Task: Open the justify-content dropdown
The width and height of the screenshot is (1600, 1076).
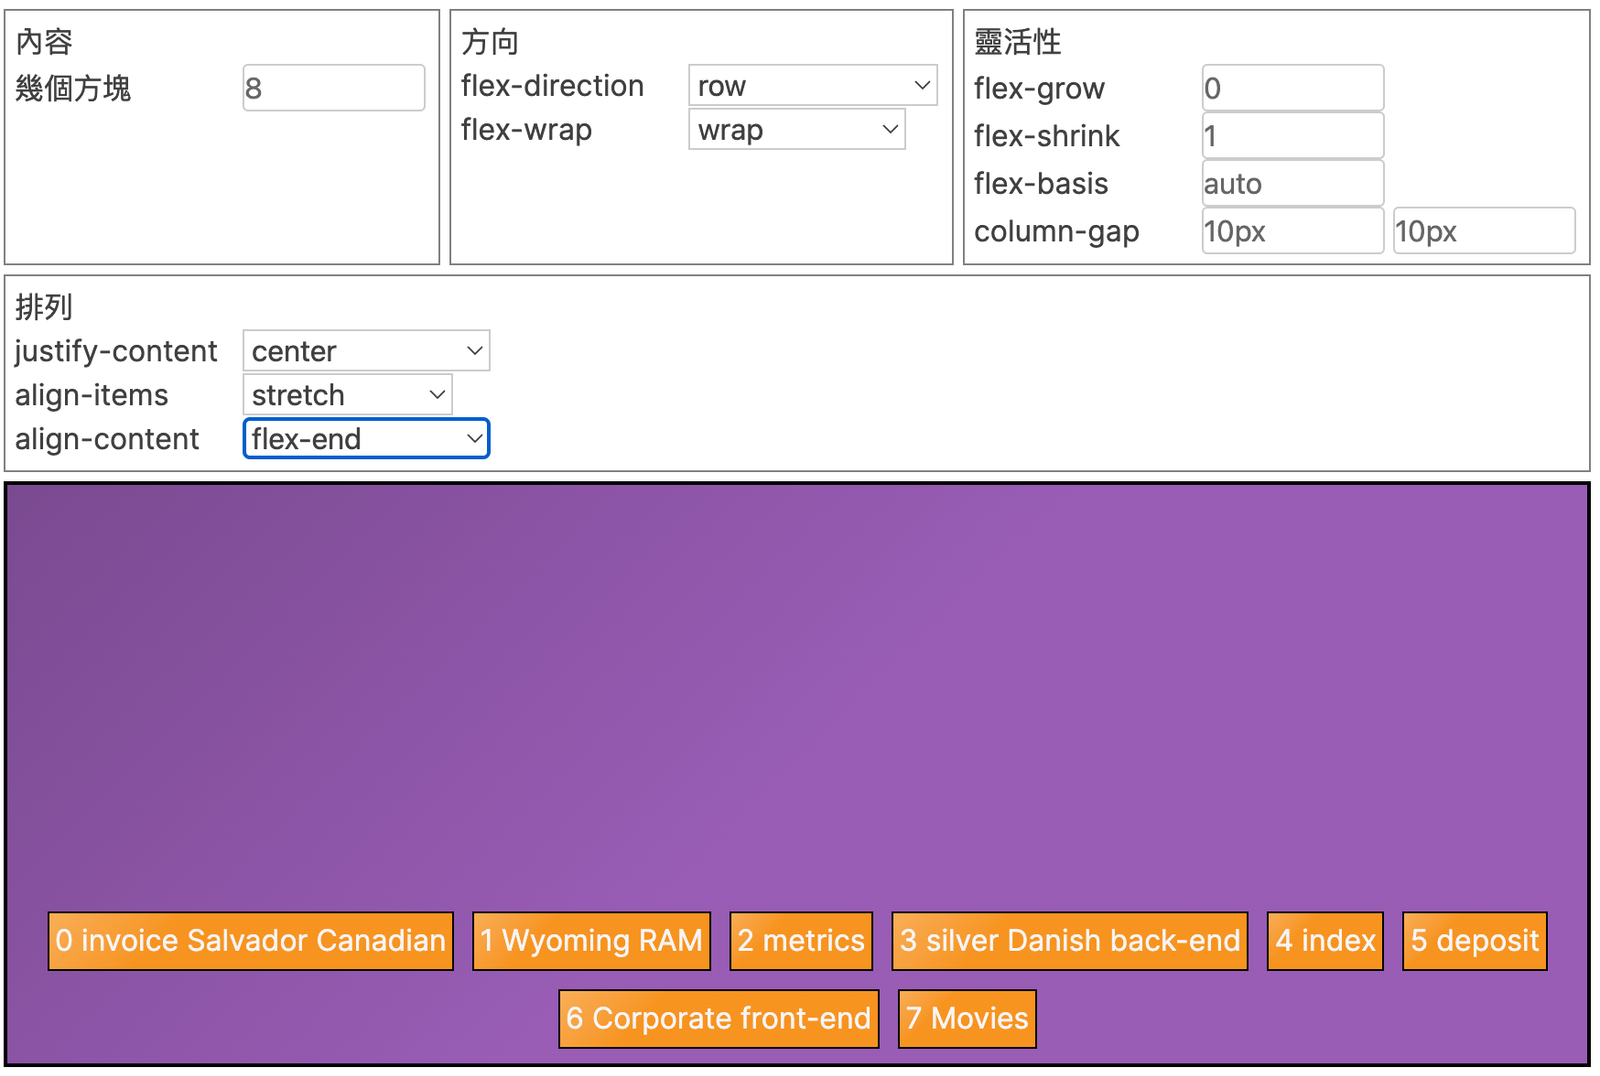Action: (x=366, y=351)
